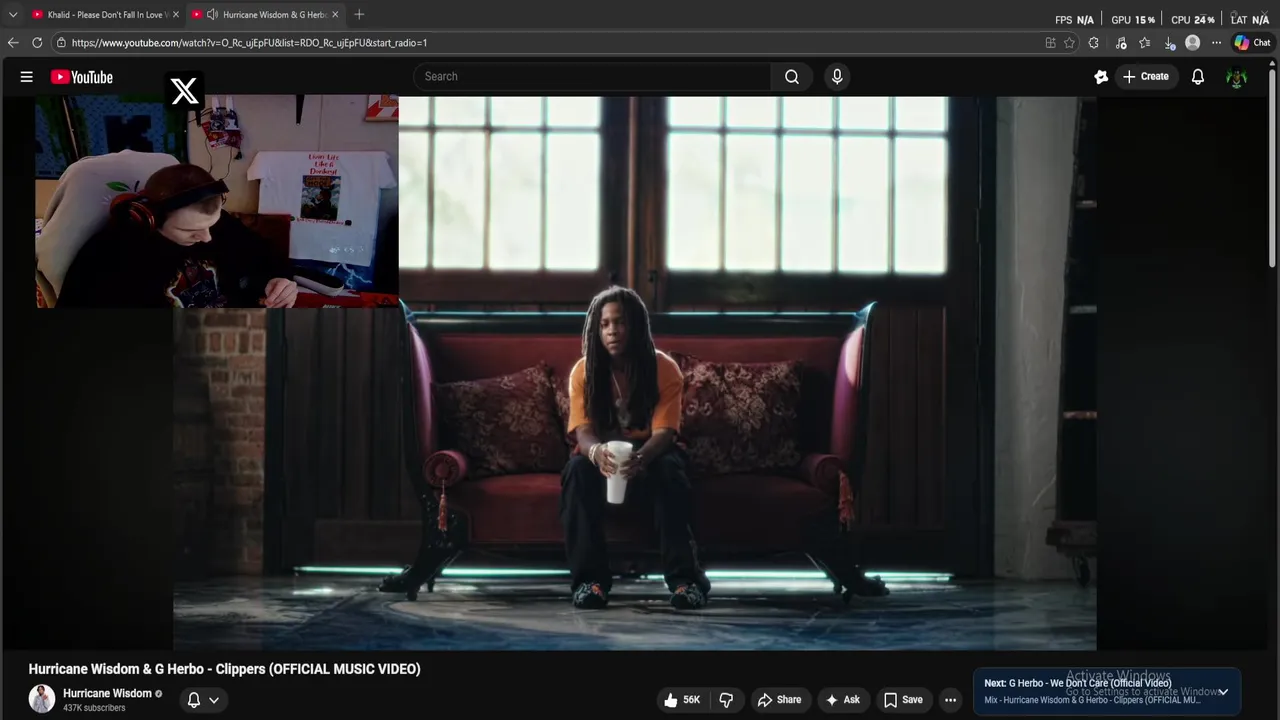Viewport: 1280px width, 720px height.
Task: Click the gem icon beside Create
Action: tap(1101, 77)
